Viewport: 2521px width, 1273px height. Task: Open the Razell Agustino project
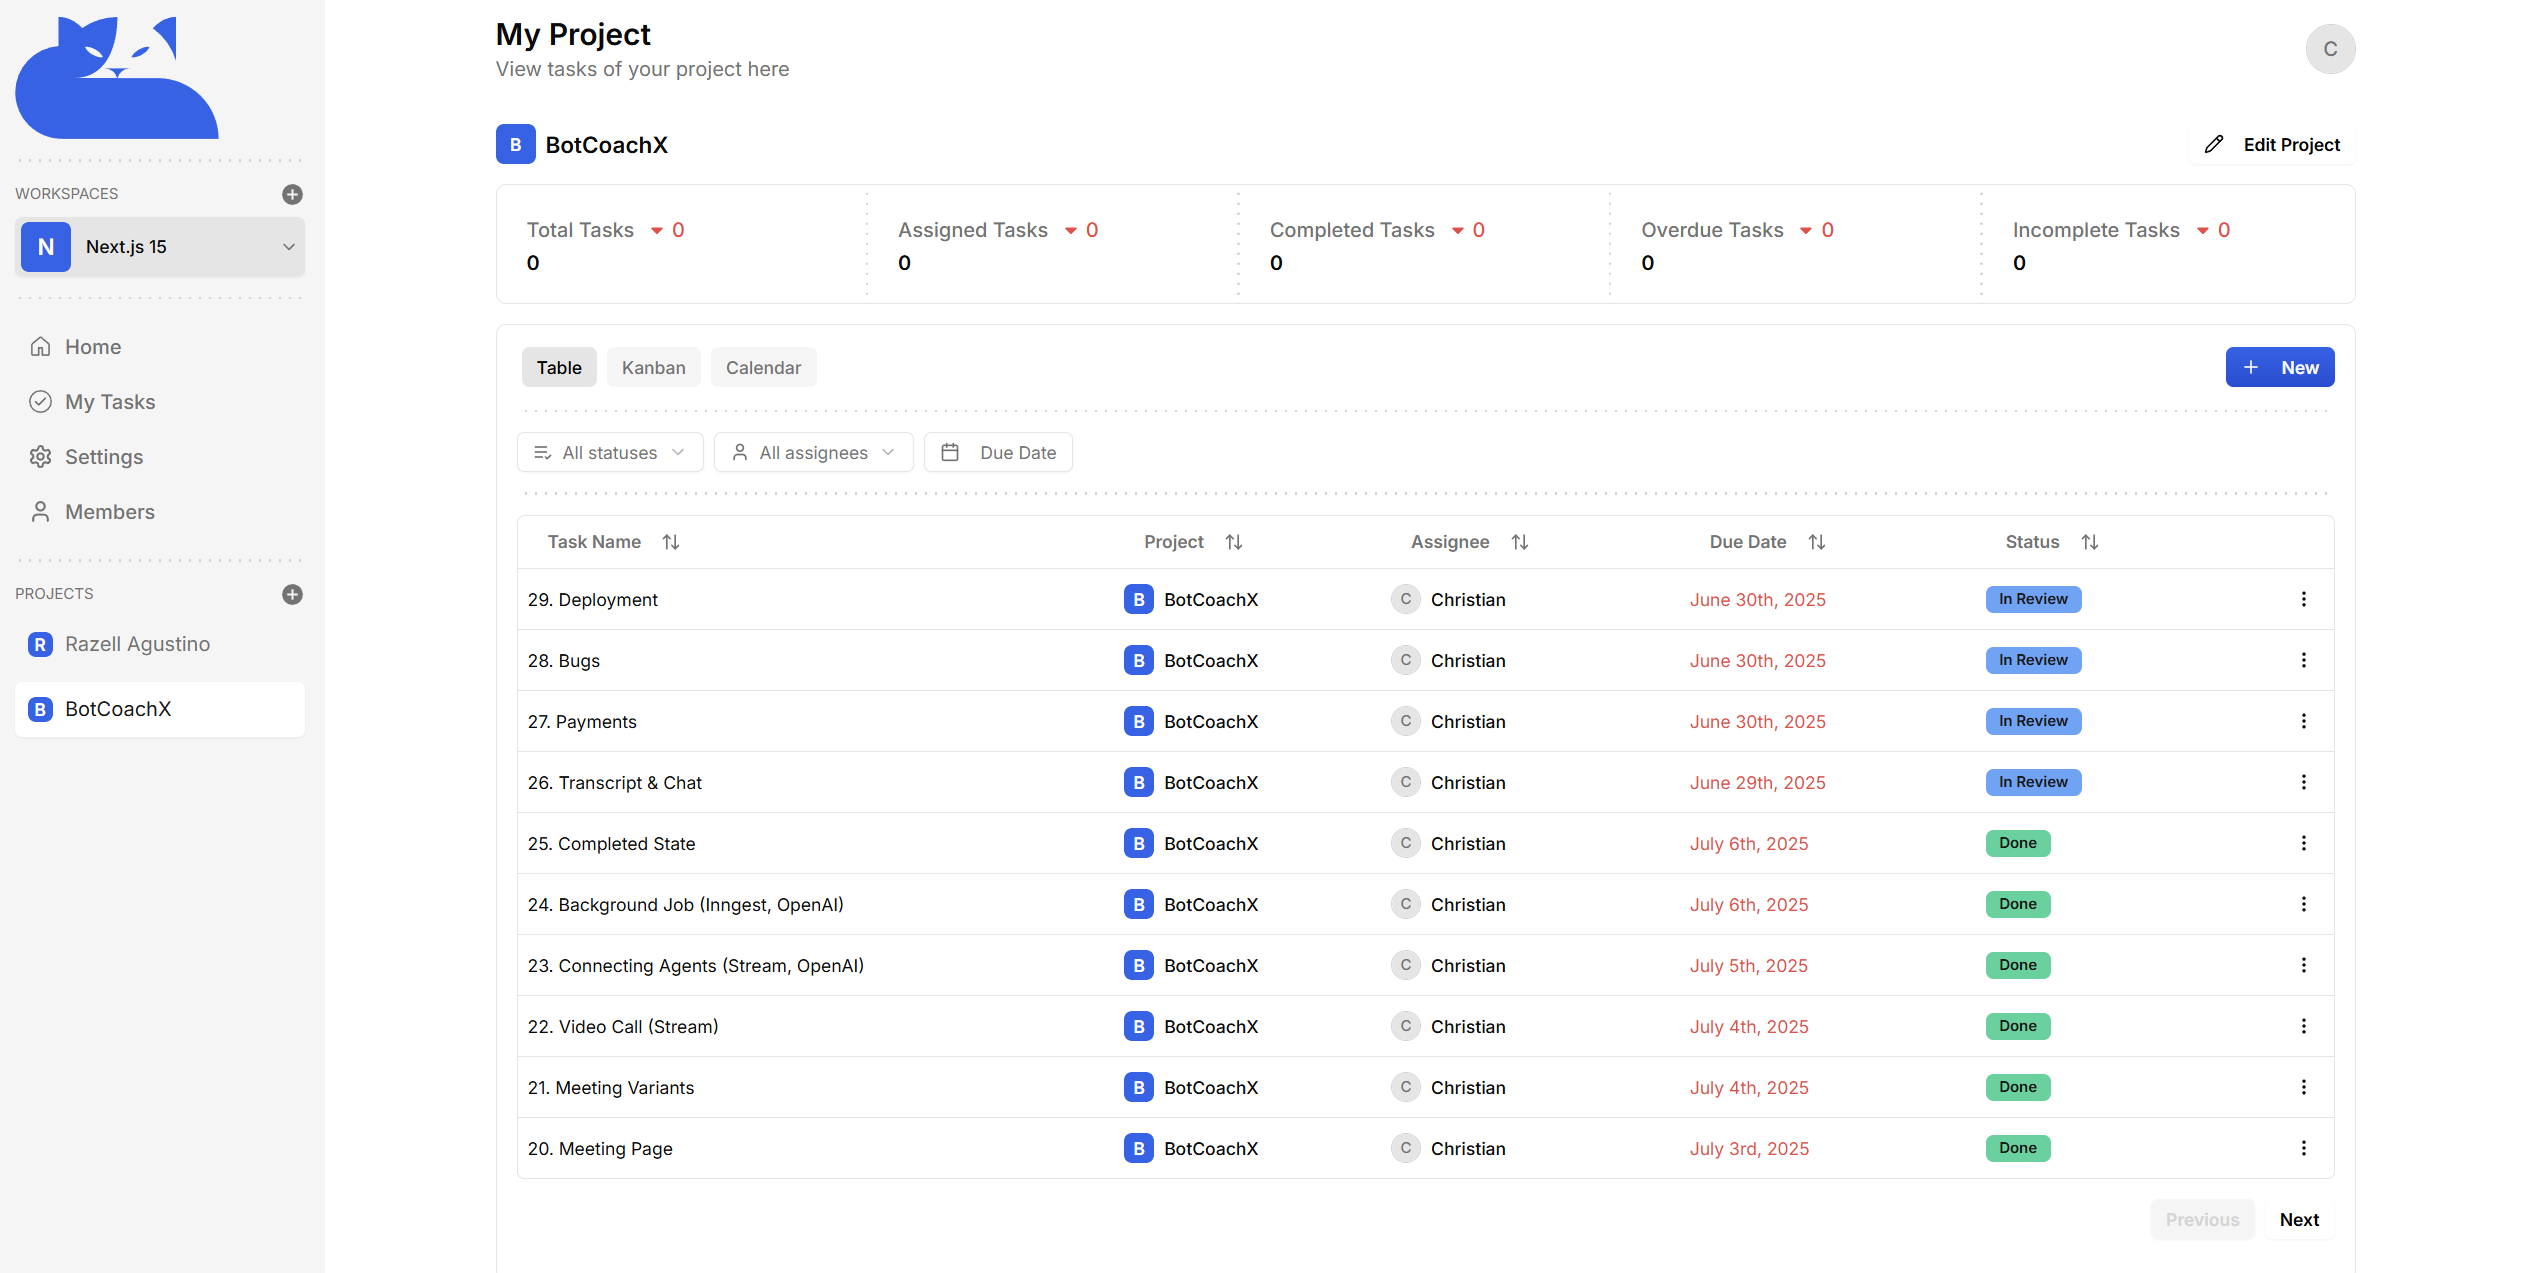160,644
